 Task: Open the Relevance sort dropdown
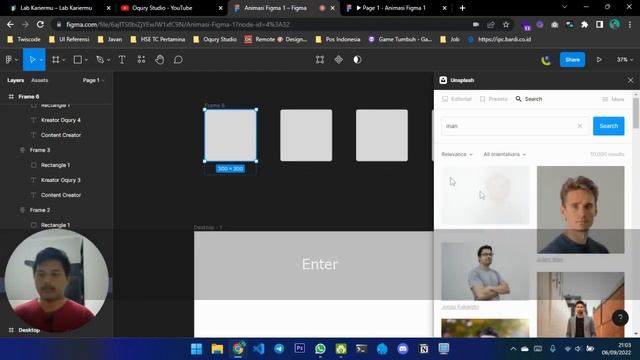tap(457, 154)
